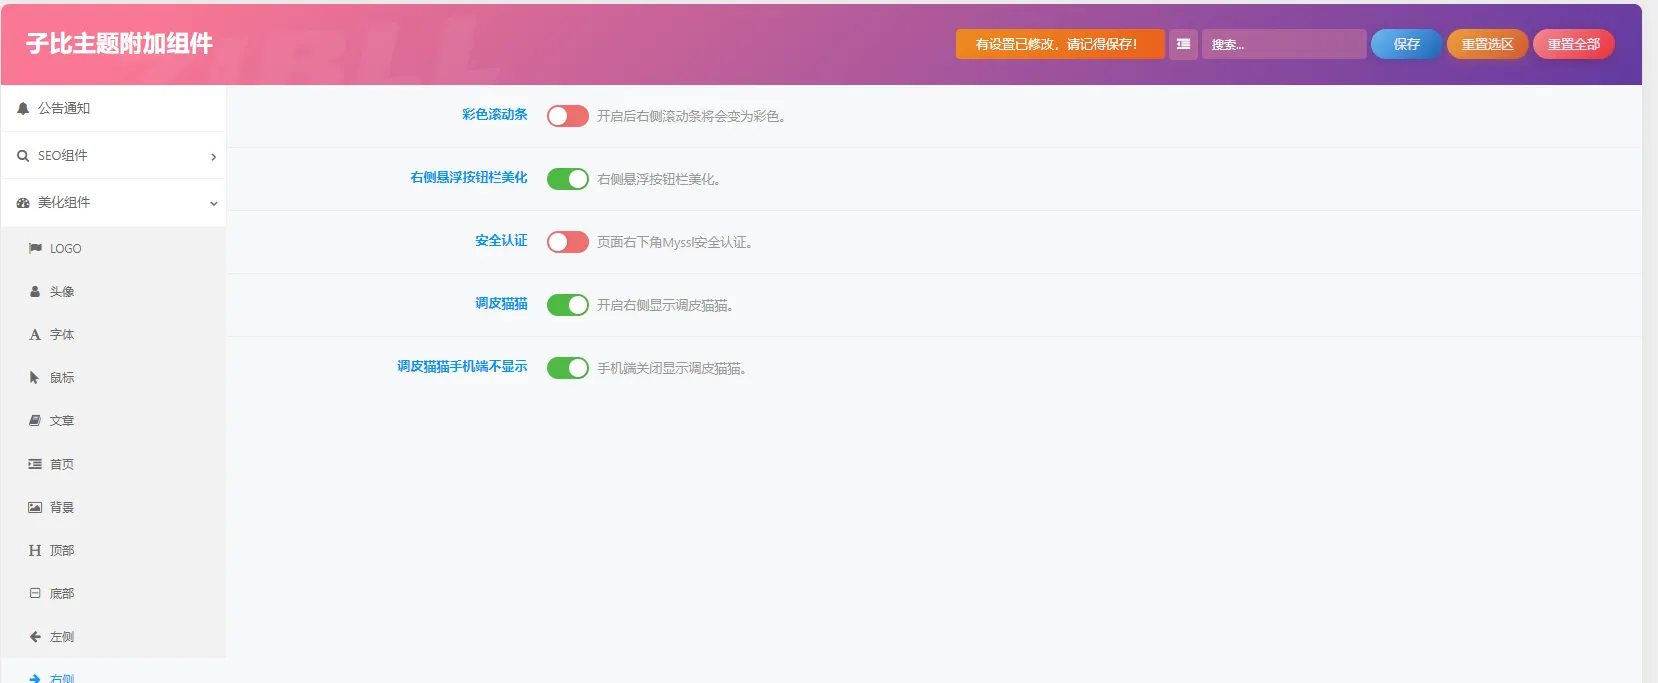Viewport: 1658px width, 683px height.
Task: Click the cursor icon beside 鼠标
Action: coord(34,377)
